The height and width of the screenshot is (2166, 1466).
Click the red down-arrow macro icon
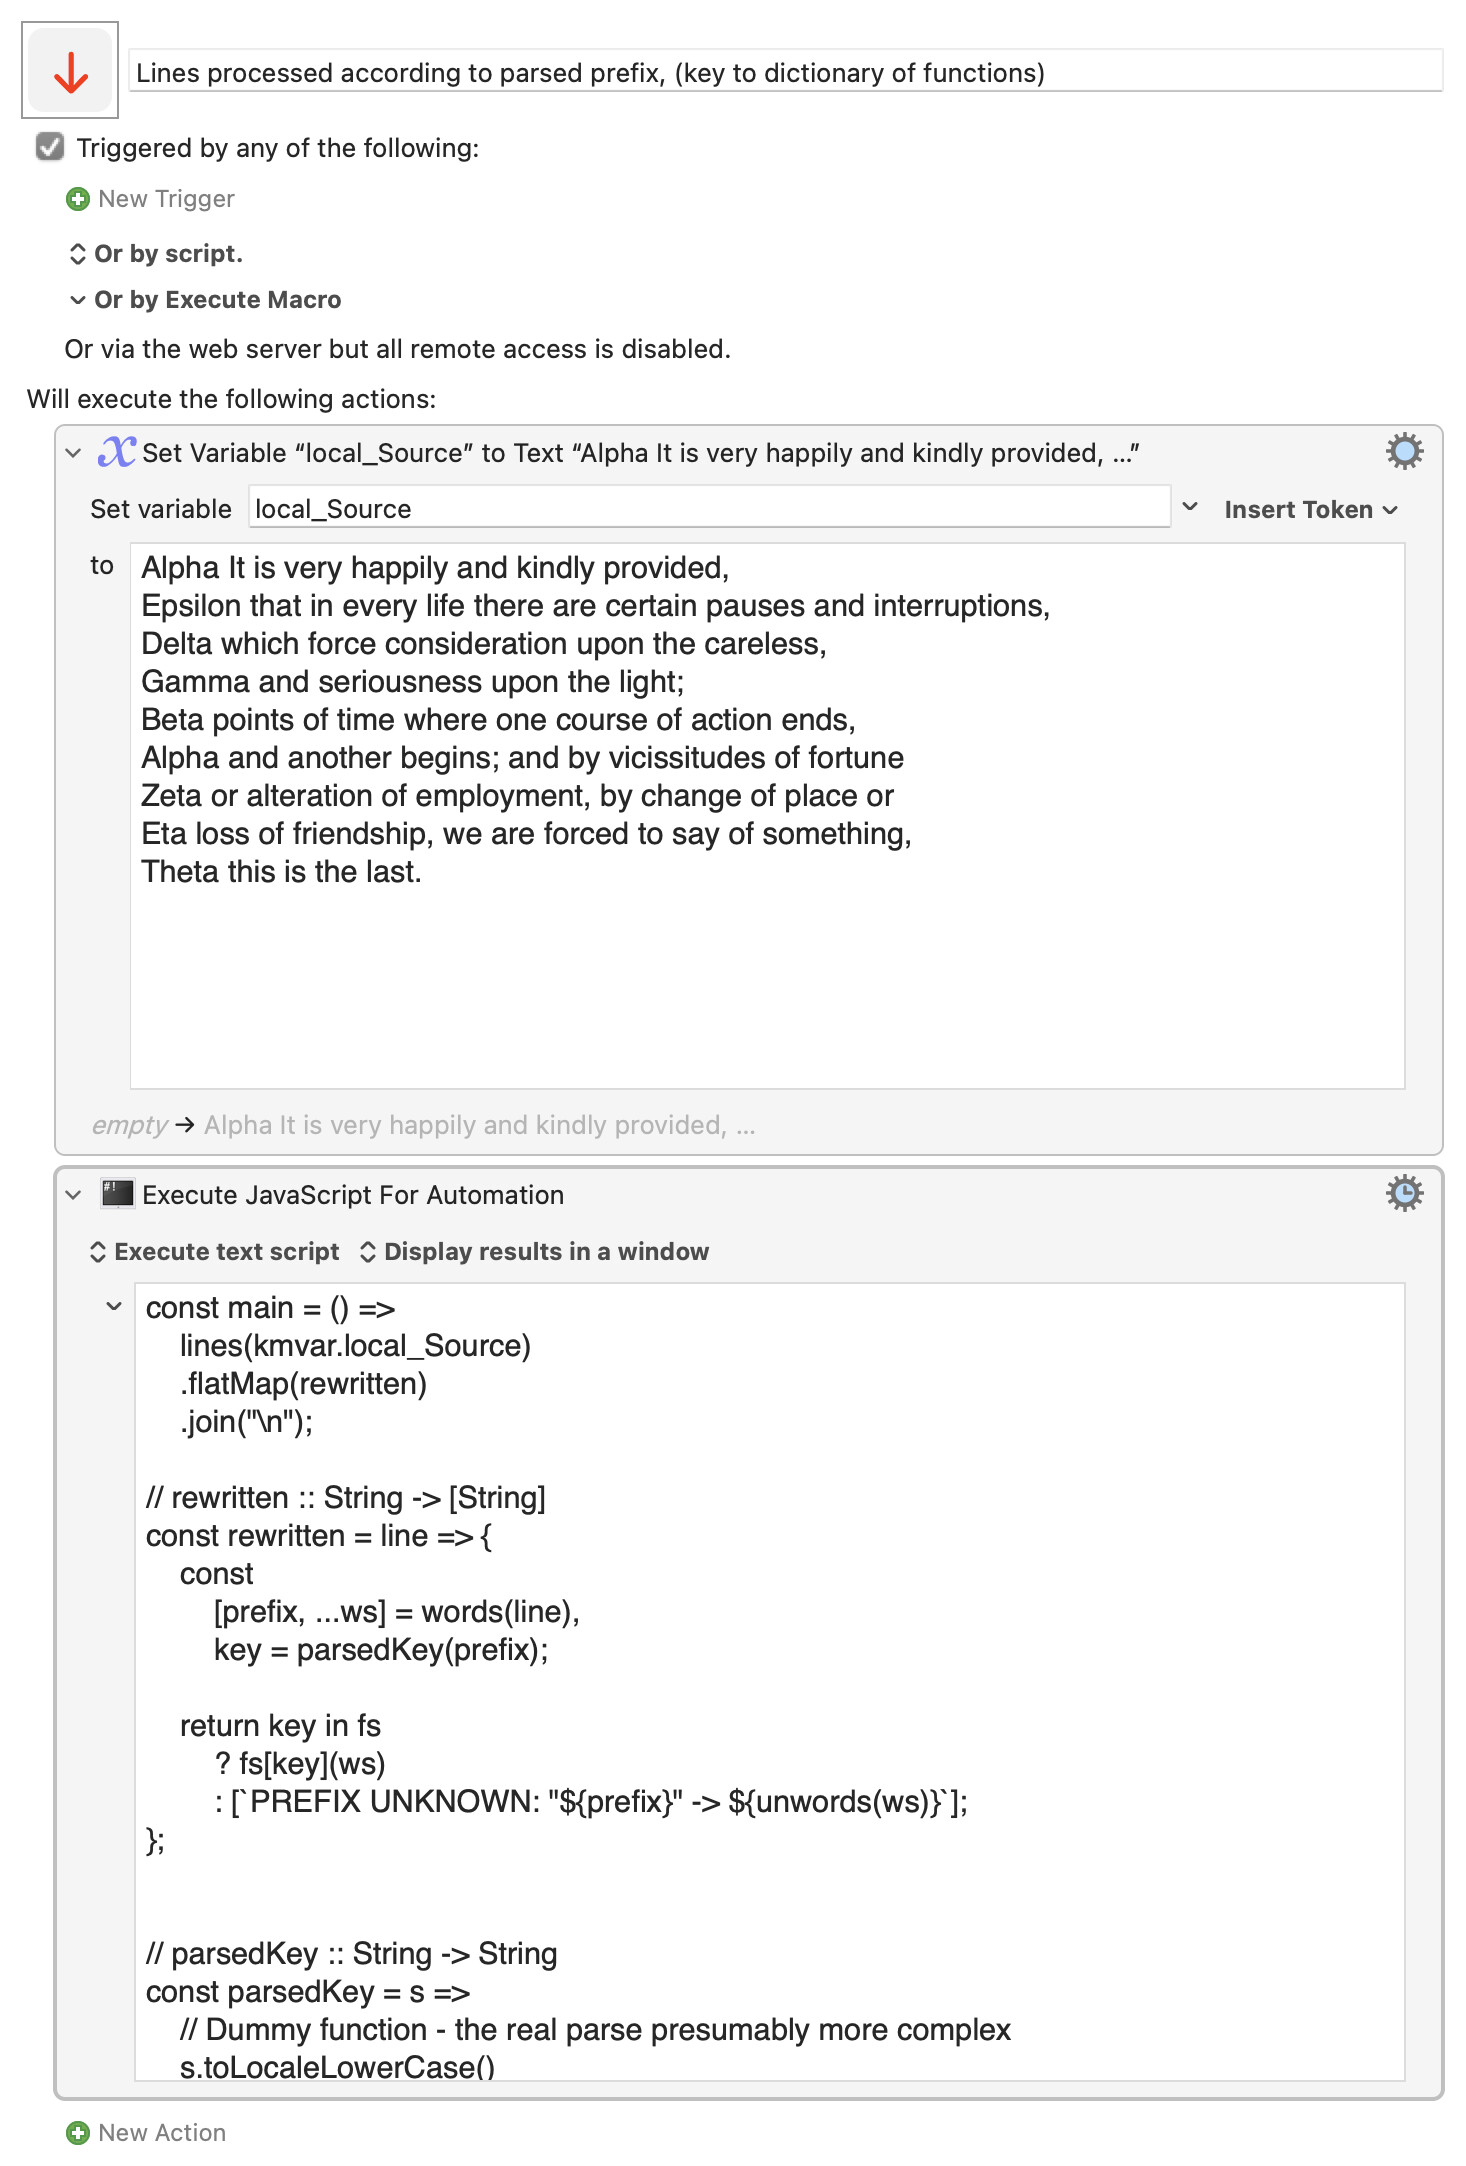(x=70, y=71)
